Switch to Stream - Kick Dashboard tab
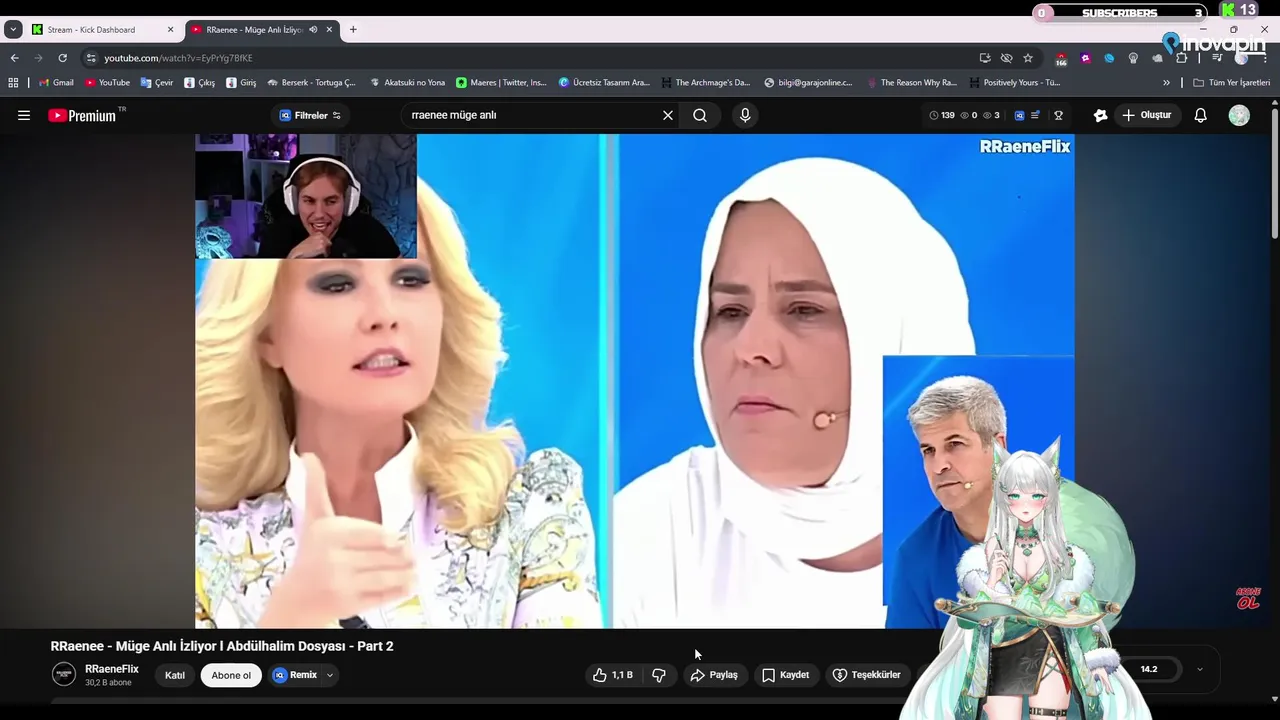The width and height of the screenshot is (1280, 720). point(100,30)
